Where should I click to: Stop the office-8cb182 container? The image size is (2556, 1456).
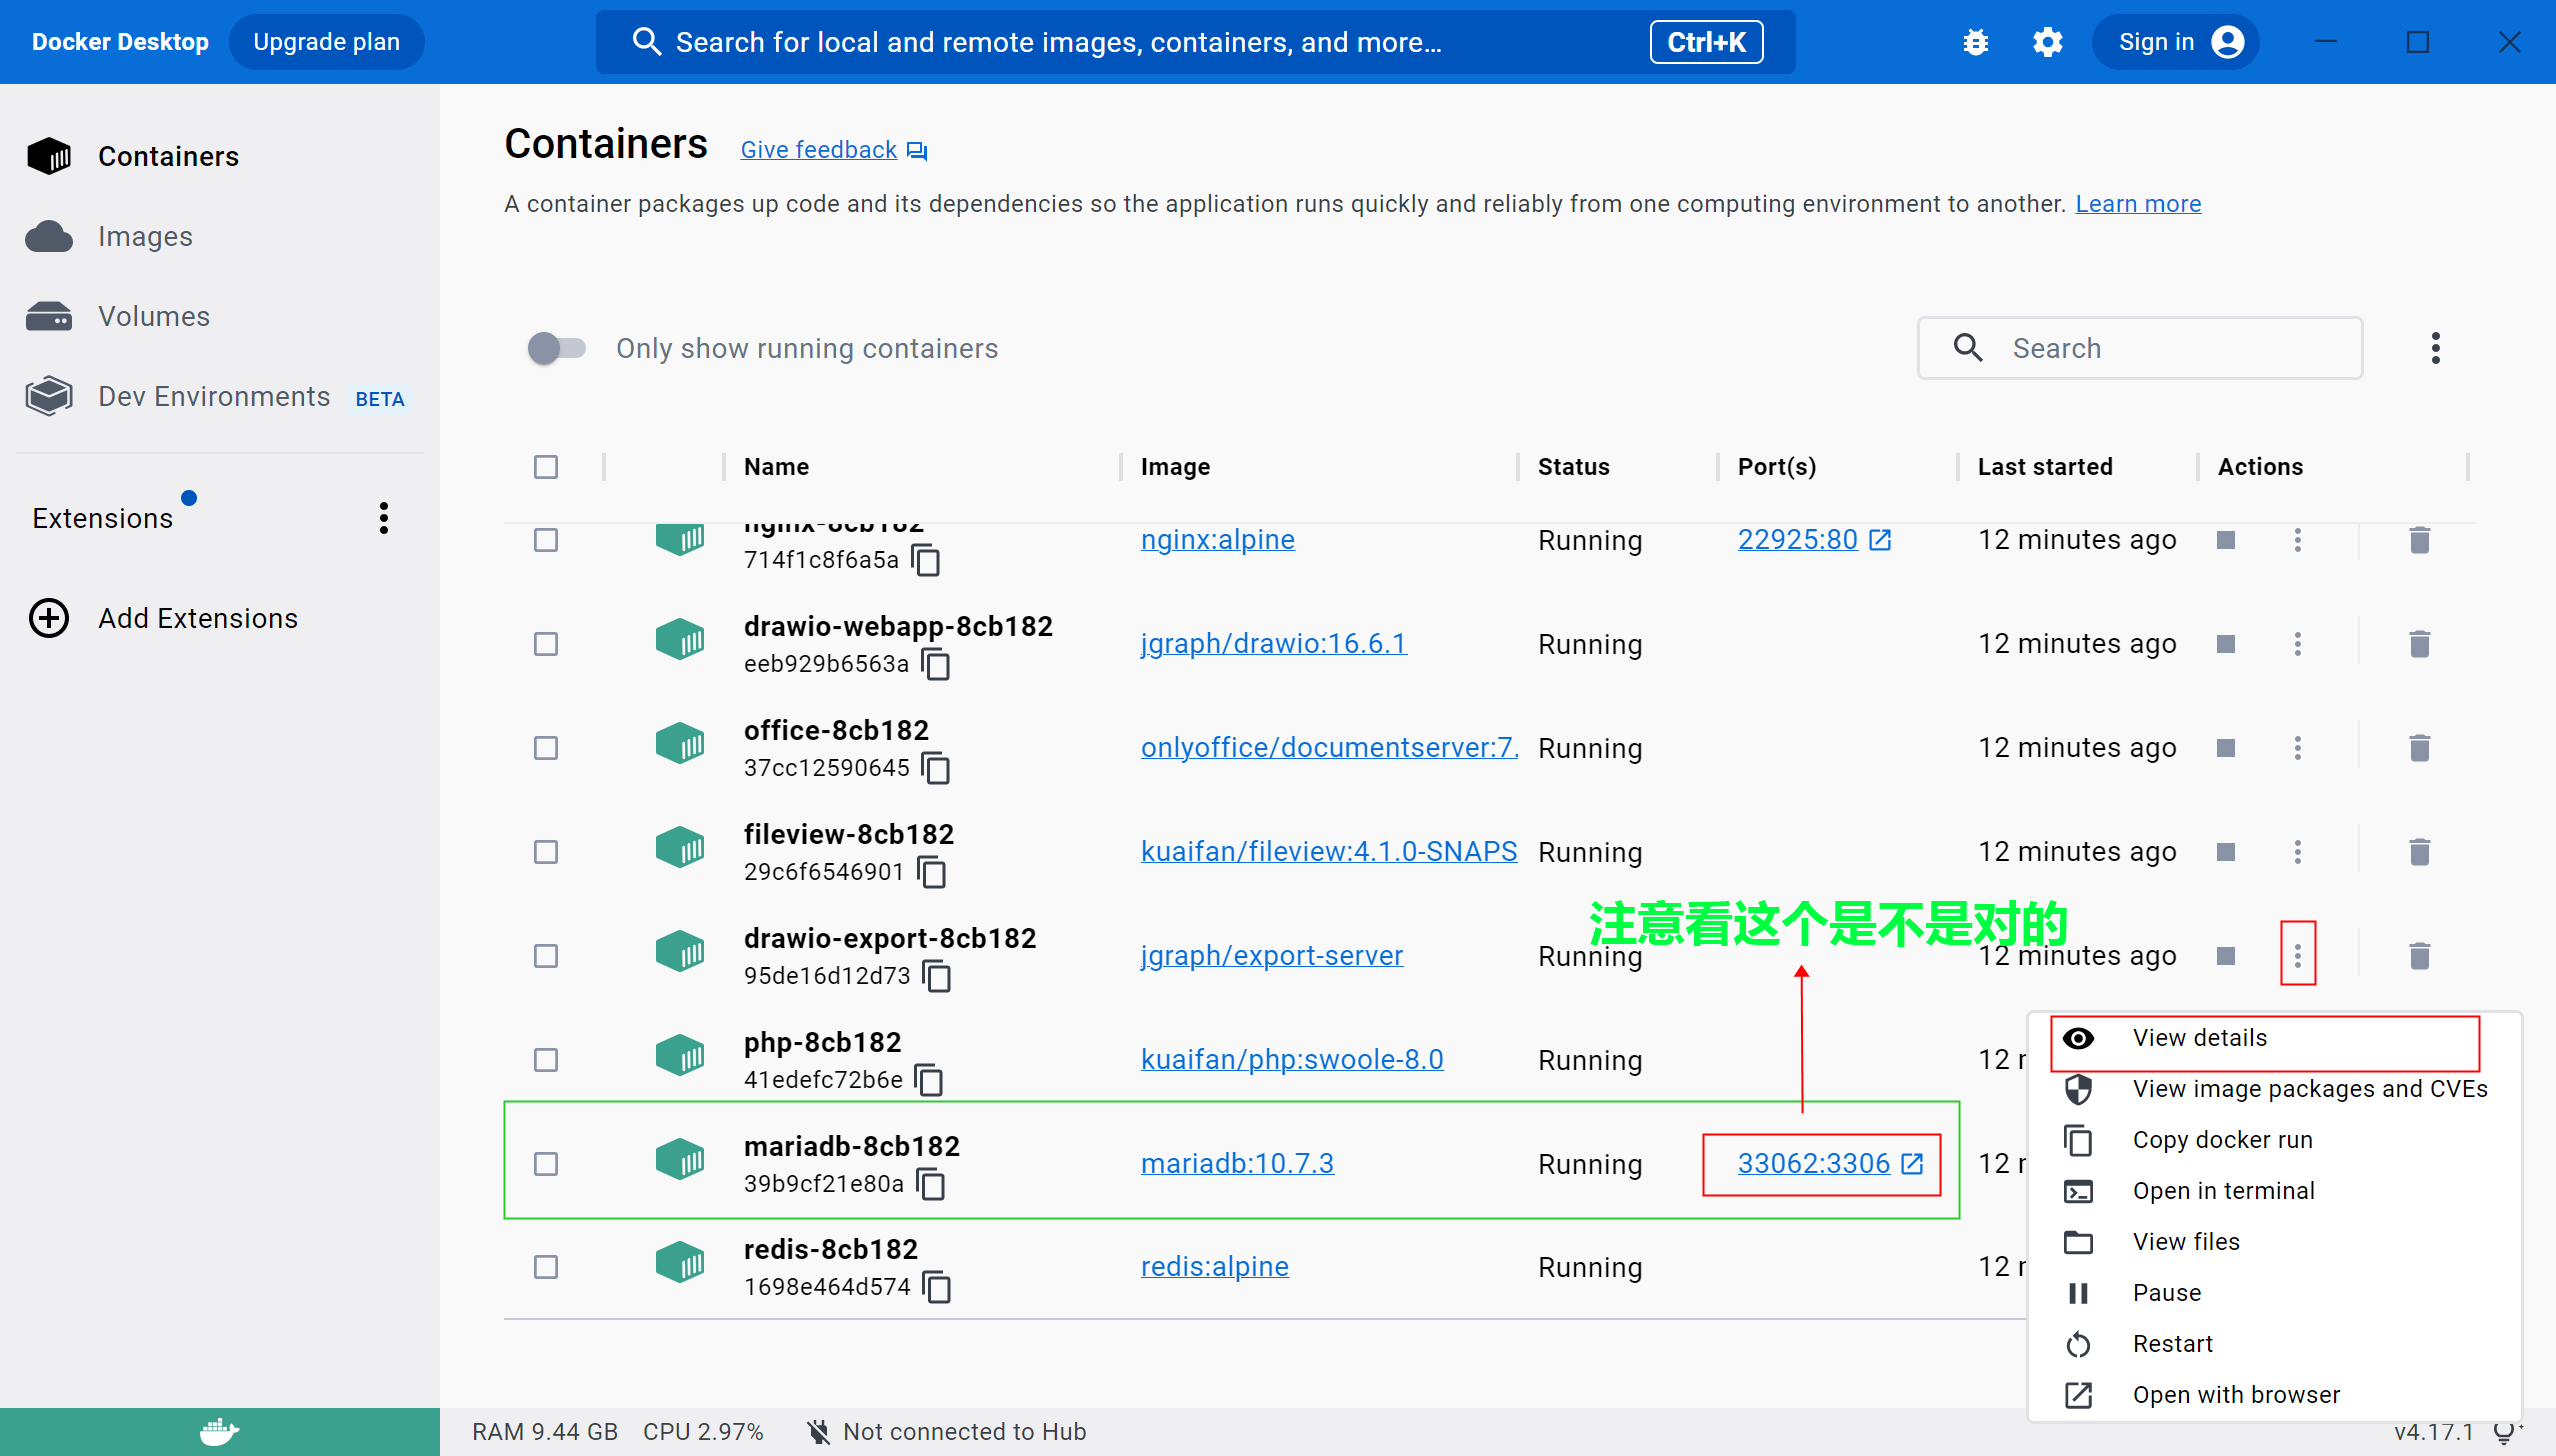pos(2226,748)
